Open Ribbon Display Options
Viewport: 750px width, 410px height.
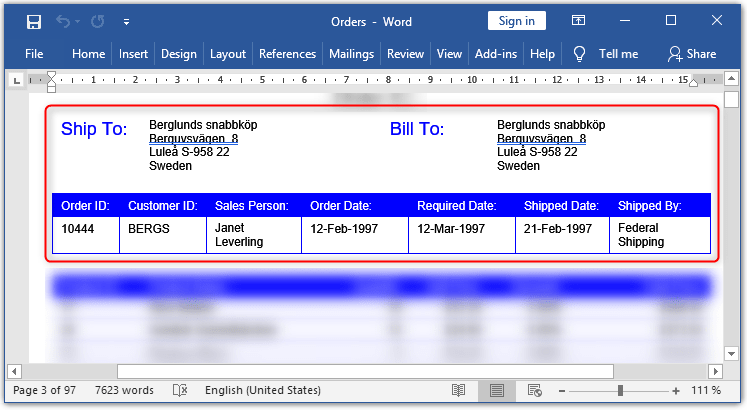[579, 21]
